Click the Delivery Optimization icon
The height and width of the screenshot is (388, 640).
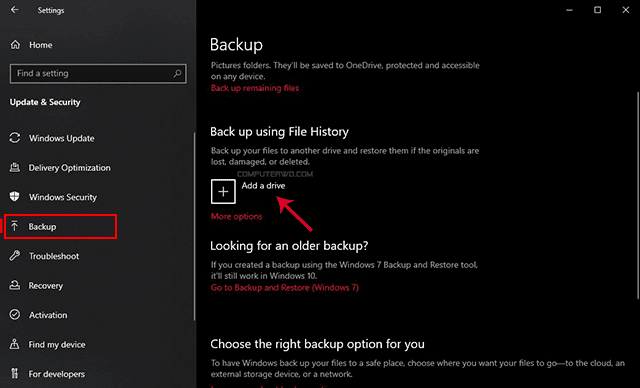15,167
